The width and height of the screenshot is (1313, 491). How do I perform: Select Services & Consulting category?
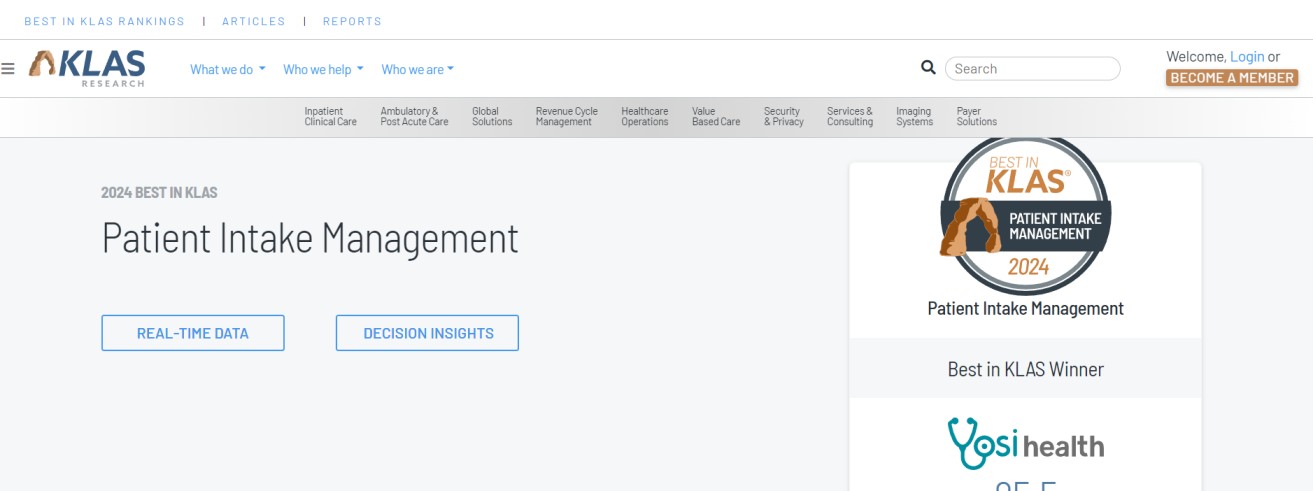(850, 117)
